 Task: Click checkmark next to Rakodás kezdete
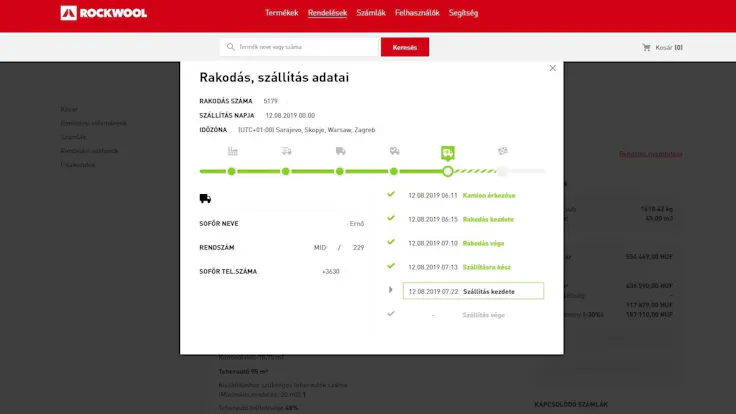(391, 218)
